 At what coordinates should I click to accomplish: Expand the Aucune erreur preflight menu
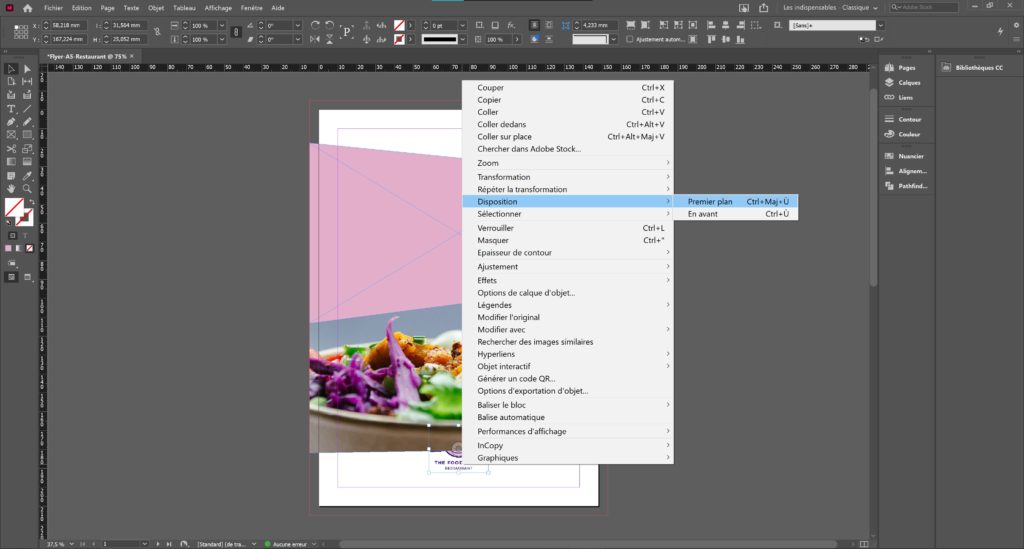tap(314, 544)
